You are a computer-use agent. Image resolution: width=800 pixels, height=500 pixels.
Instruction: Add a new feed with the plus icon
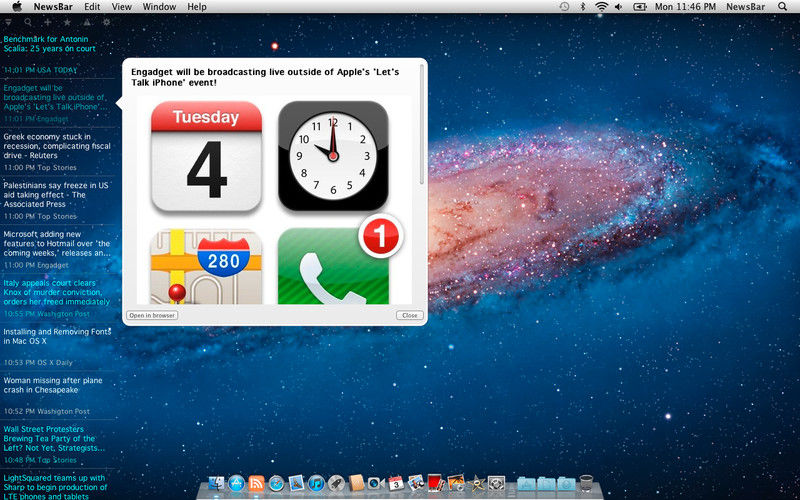point(47,22)
